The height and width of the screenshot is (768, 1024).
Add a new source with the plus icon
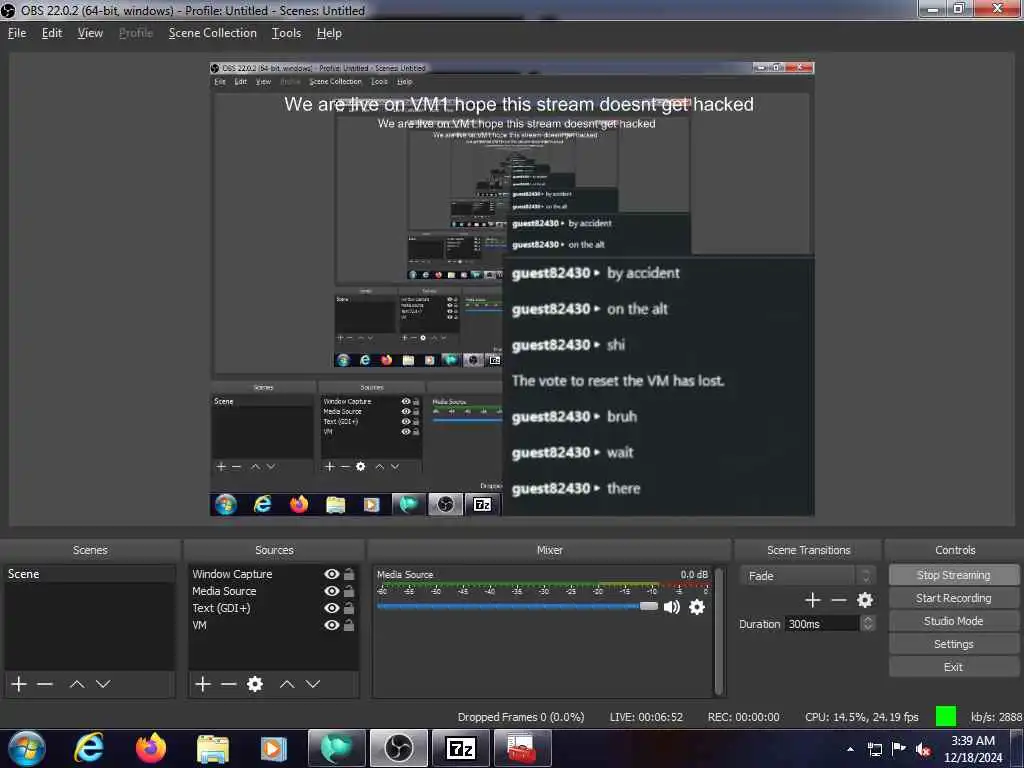pyautogui.click(x=203, y=684)
